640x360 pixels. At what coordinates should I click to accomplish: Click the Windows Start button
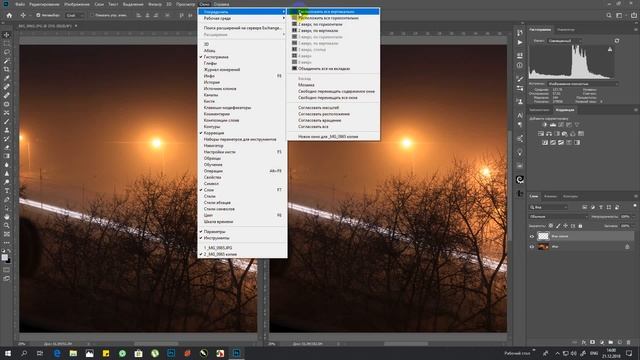pyautogui.click(x=8, y=353)
